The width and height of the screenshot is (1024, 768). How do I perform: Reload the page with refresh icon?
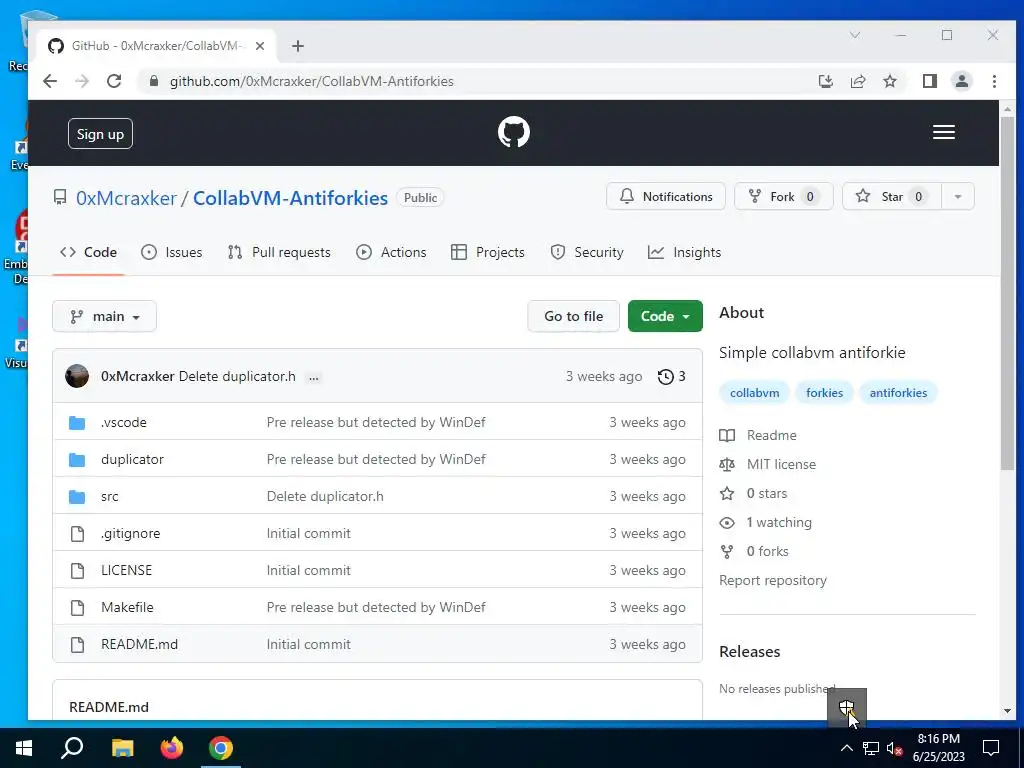[114, 81]
